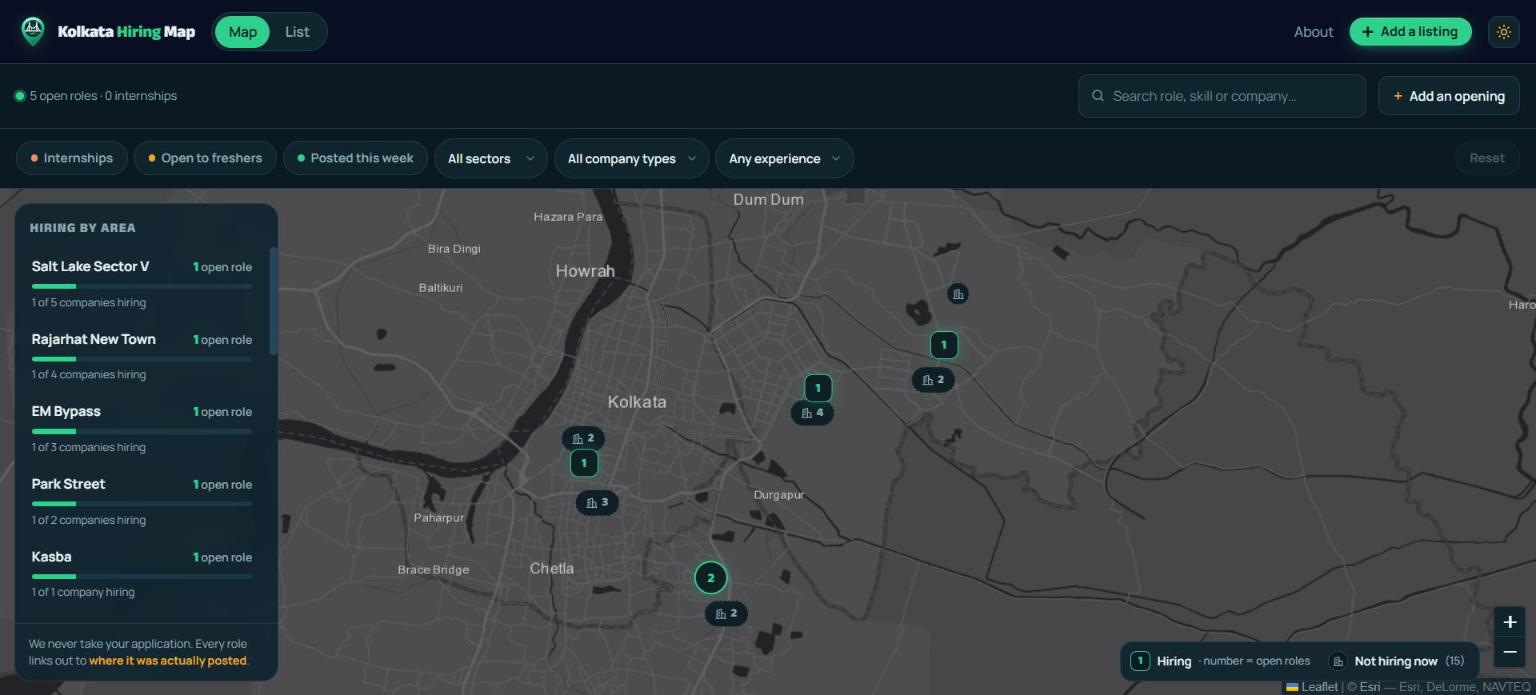1536x695 pixels.
Task: Click the Salt Lake Sector V progress bar
Action: pos(142,286)
